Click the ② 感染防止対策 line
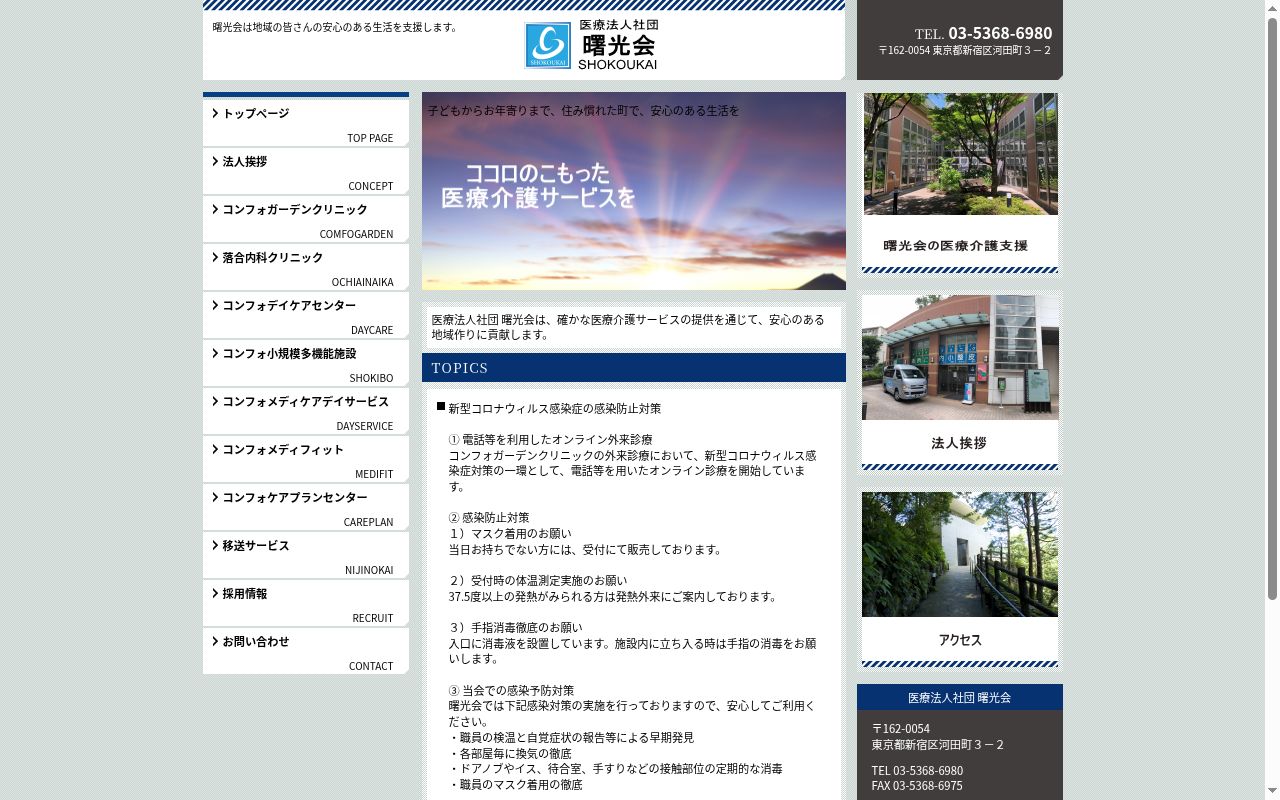 pyautogui.click(x=489, y=518)
